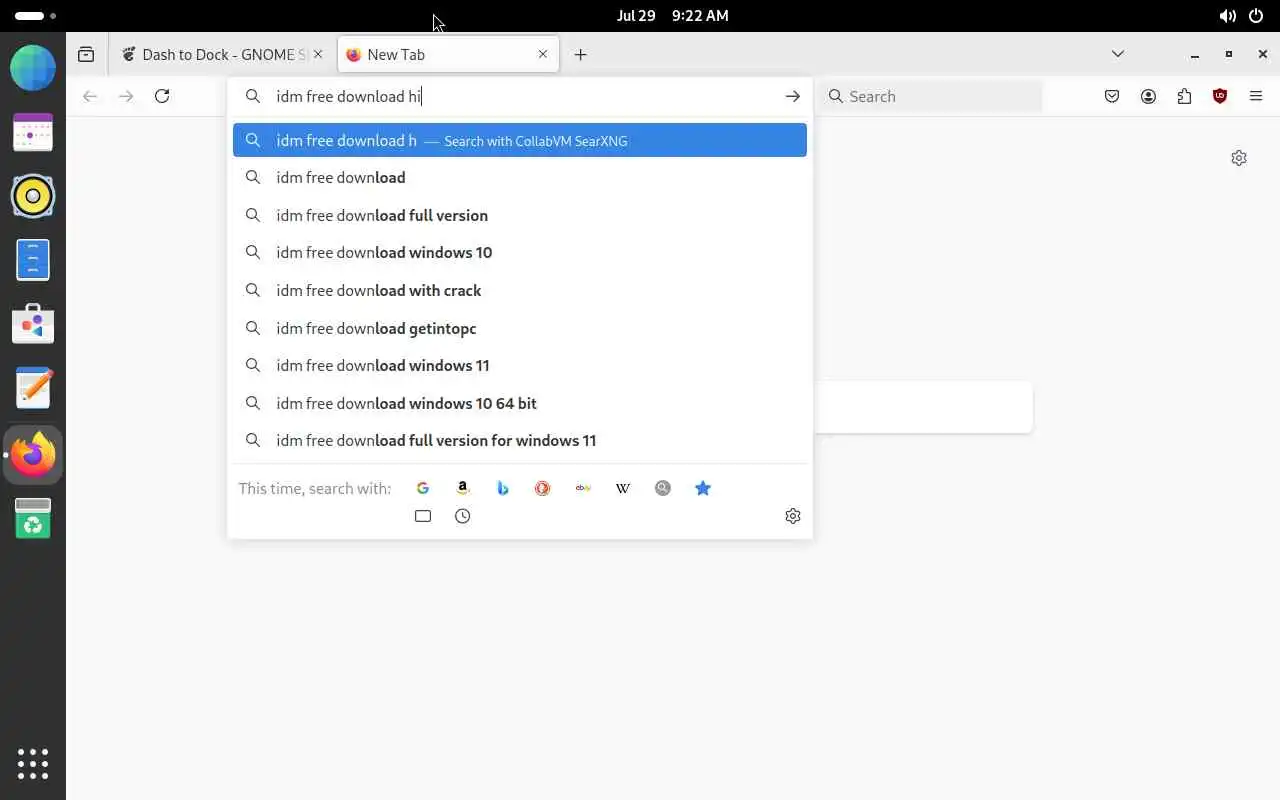Open the Trash recycle dock icon
Screen dimensions: 1280x800
coord(33,518)
